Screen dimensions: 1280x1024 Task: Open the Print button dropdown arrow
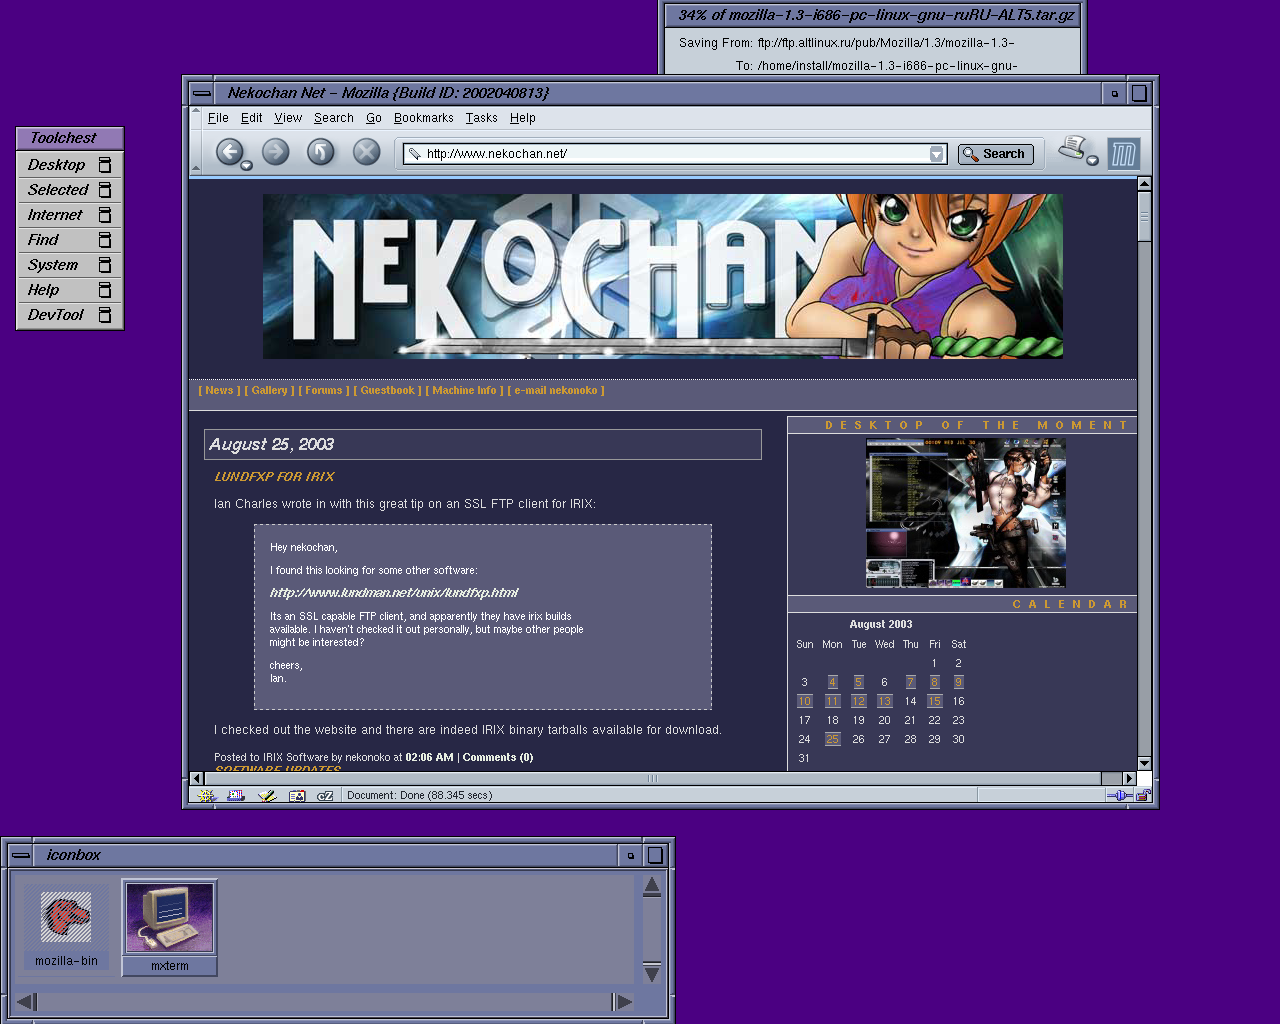pyautogui.click(x=1093, y=161)
